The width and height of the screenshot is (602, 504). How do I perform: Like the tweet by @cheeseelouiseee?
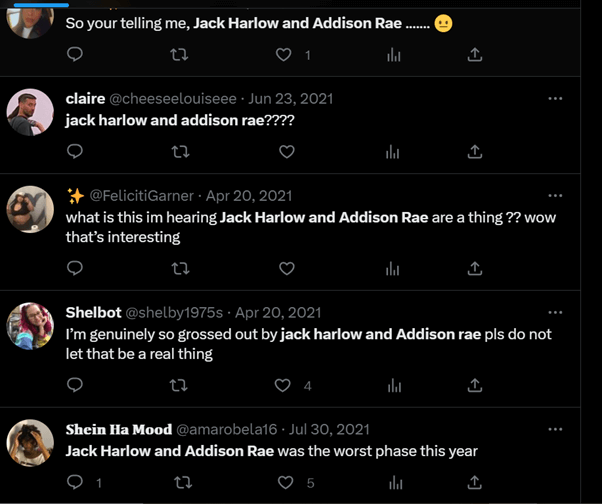pos(286,152)
